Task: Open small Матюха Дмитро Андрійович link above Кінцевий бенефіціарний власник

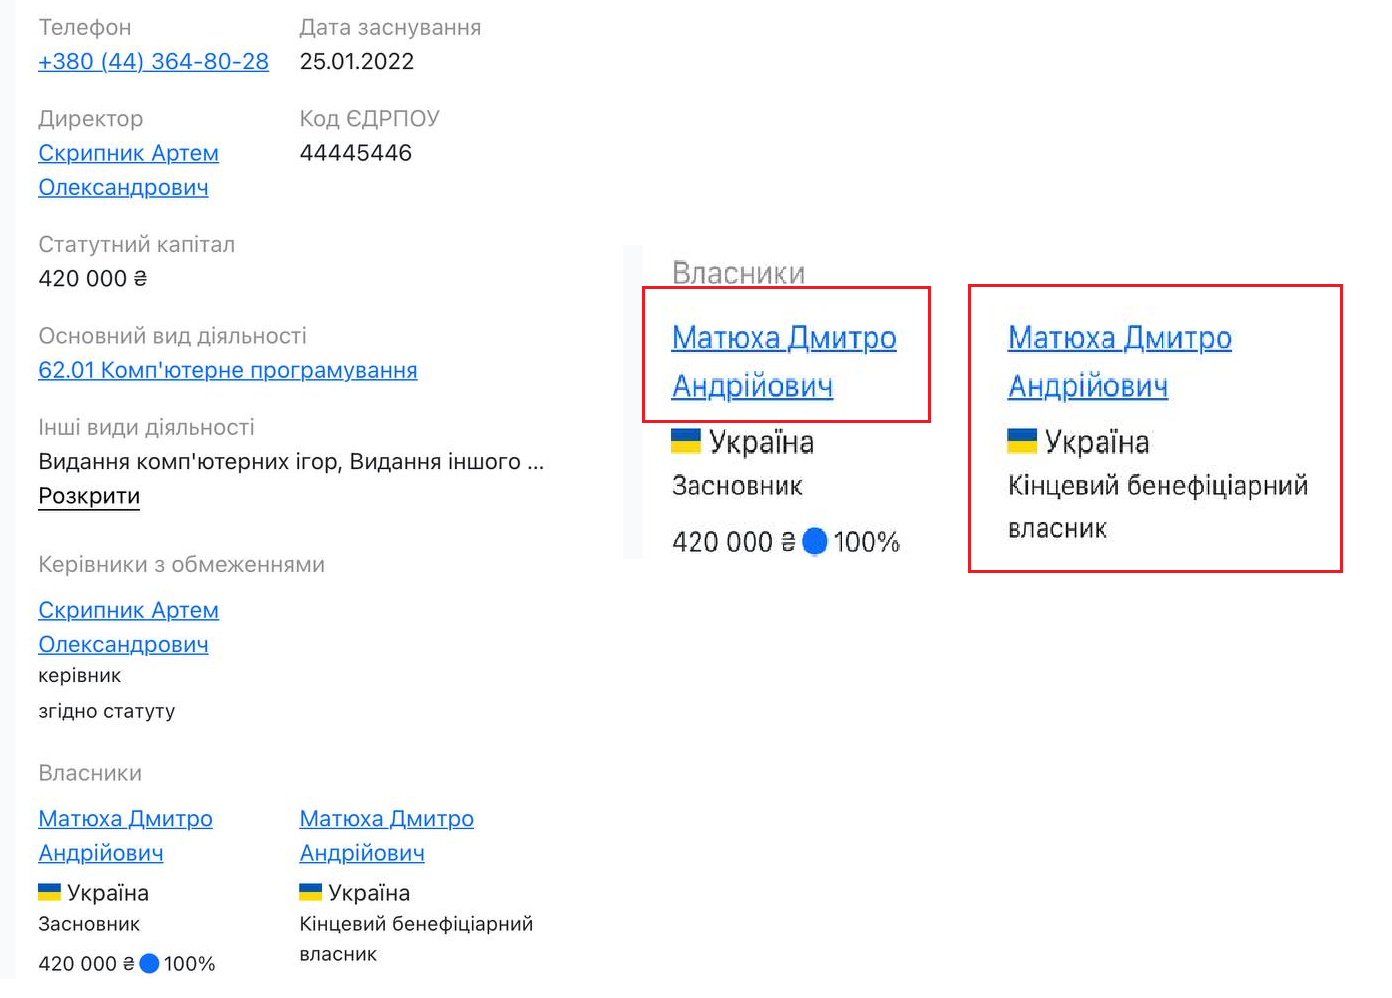Action: click(x=386, y=836)
